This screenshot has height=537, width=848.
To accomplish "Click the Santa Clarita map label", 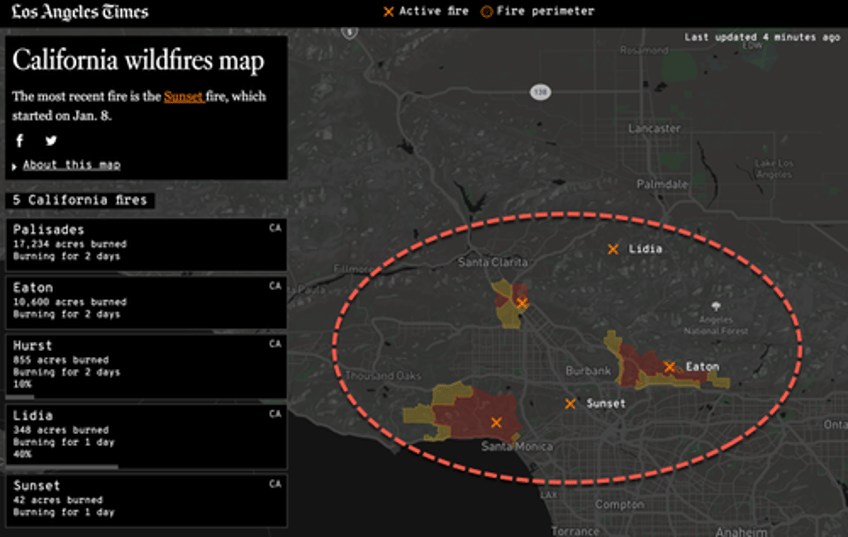I will tap(493, 262).
